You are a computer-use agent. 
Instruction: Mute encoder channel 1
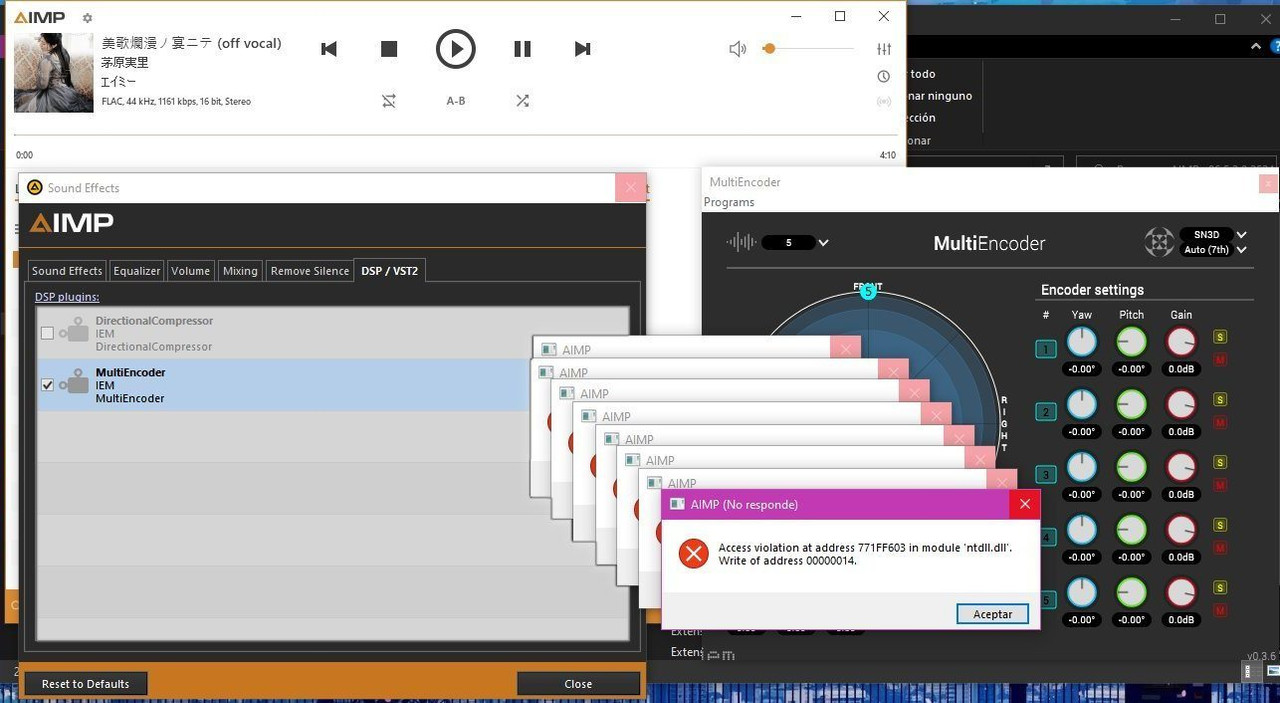[1220, 360]
